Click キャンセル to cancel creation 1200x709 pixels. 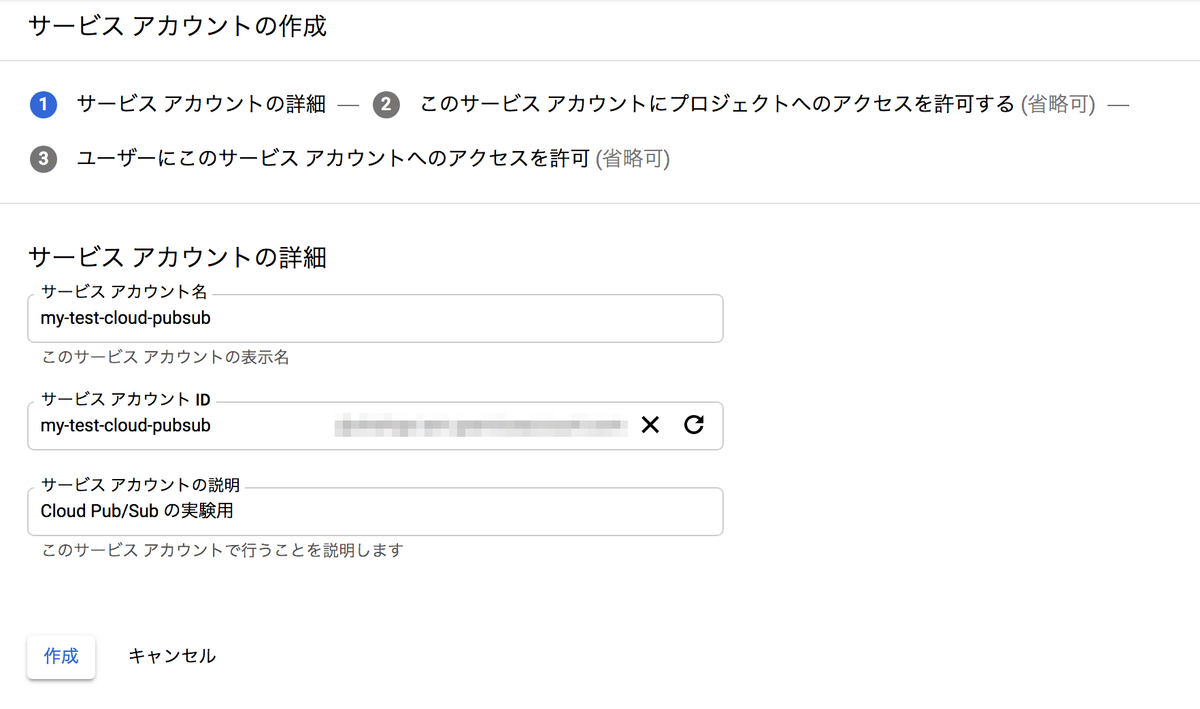[x=171, y=656]
